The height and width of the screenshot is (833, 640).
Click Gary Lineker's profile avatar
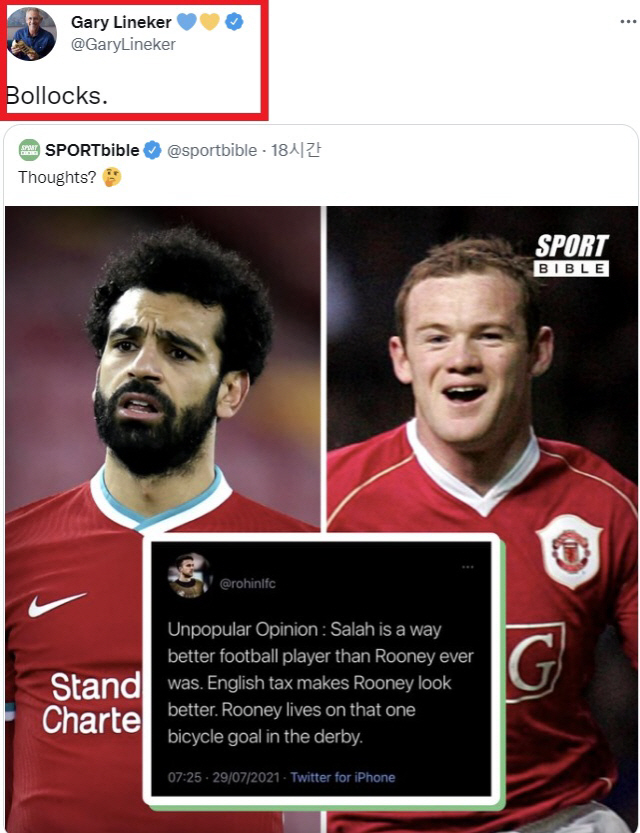(x=31, y=35)
